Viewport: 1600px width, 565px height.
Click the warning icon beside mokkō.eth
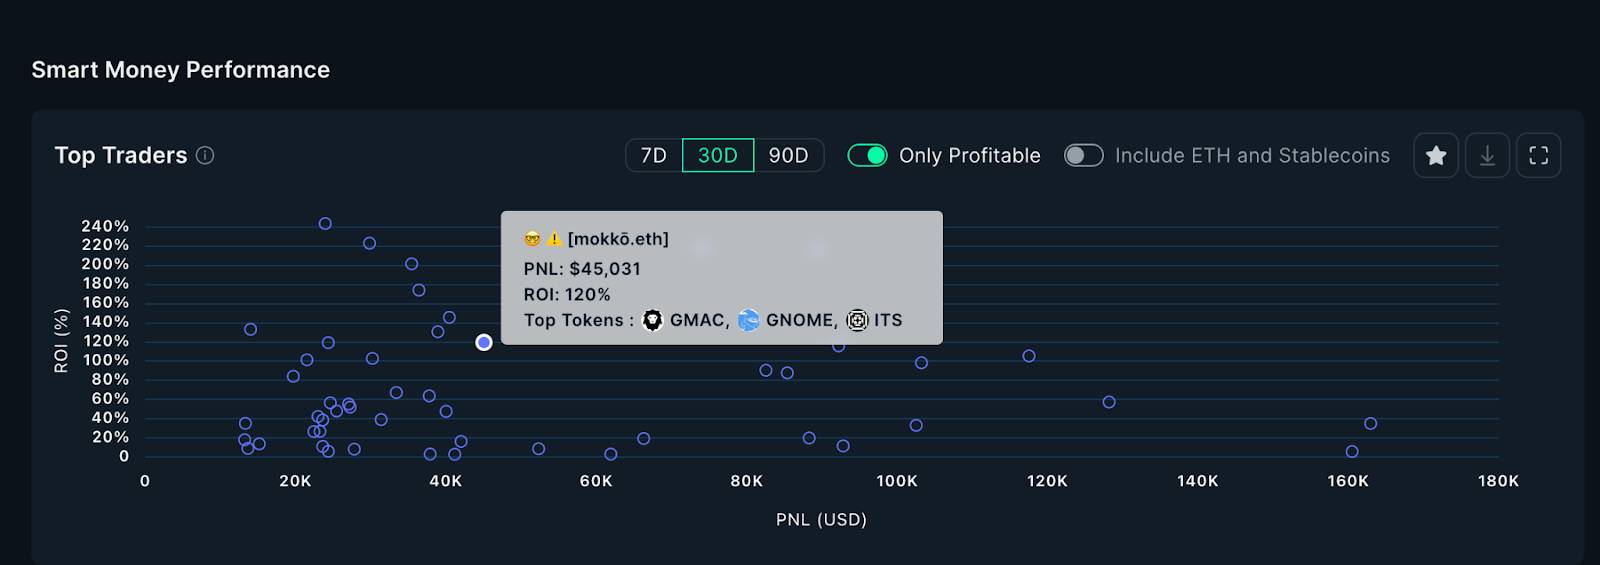coord(553,239)
